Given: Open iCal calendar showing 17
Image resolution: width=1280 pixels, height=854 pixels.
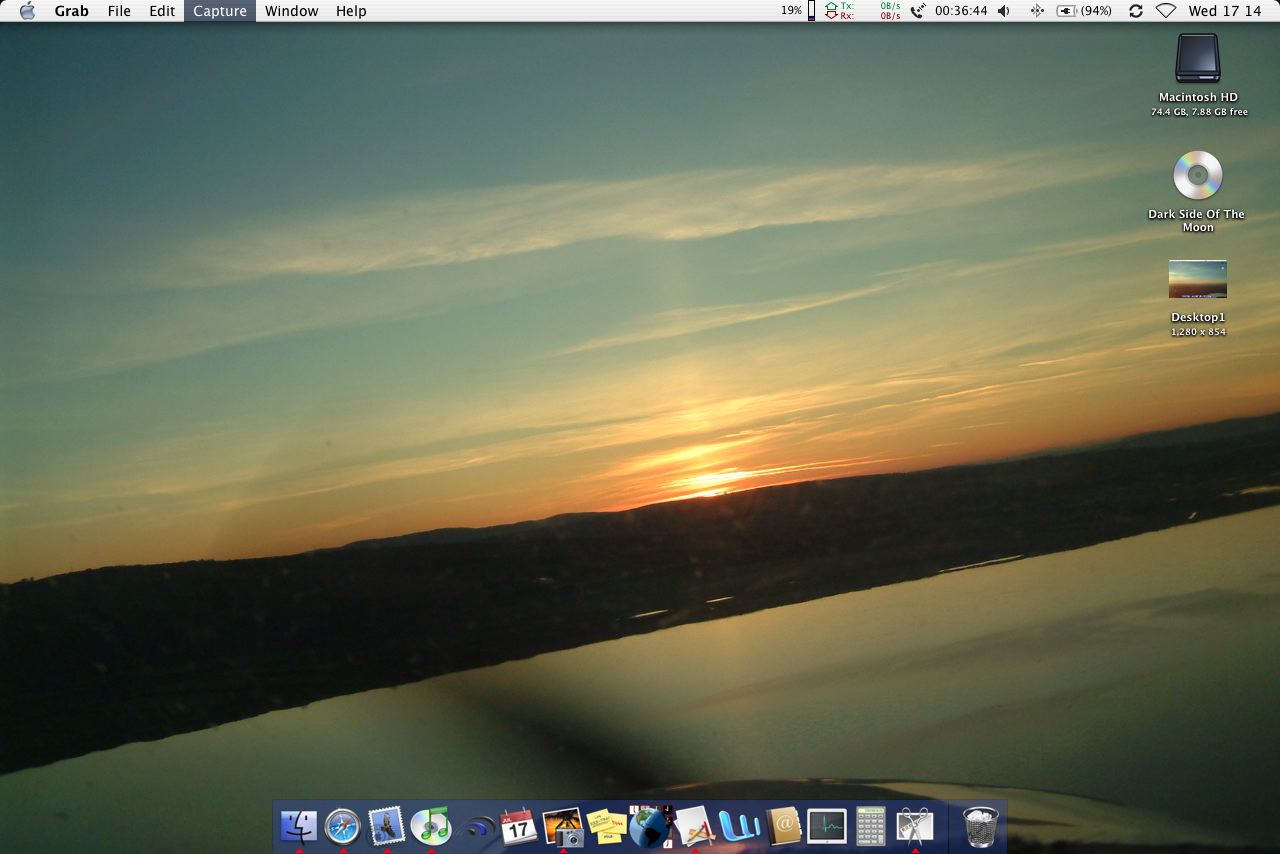Looking at the screenshot, I should point(518,826).
